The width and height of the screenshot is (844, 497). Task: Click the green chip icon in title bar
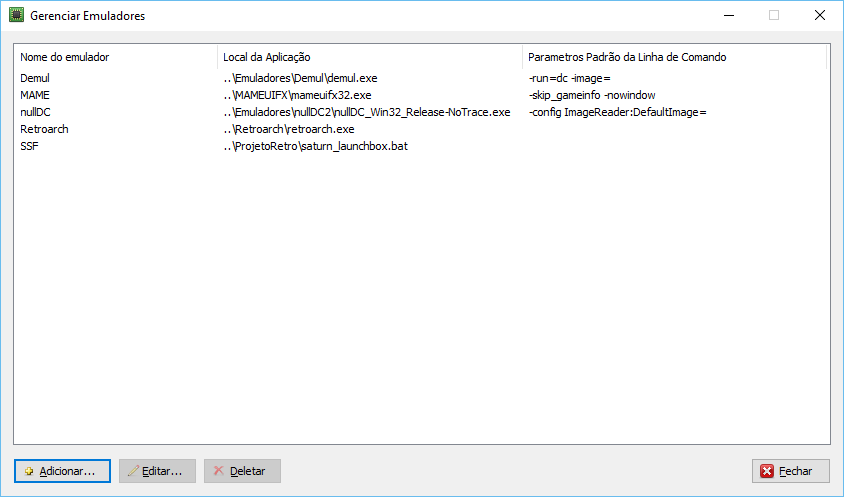click(x=16, y=15)
